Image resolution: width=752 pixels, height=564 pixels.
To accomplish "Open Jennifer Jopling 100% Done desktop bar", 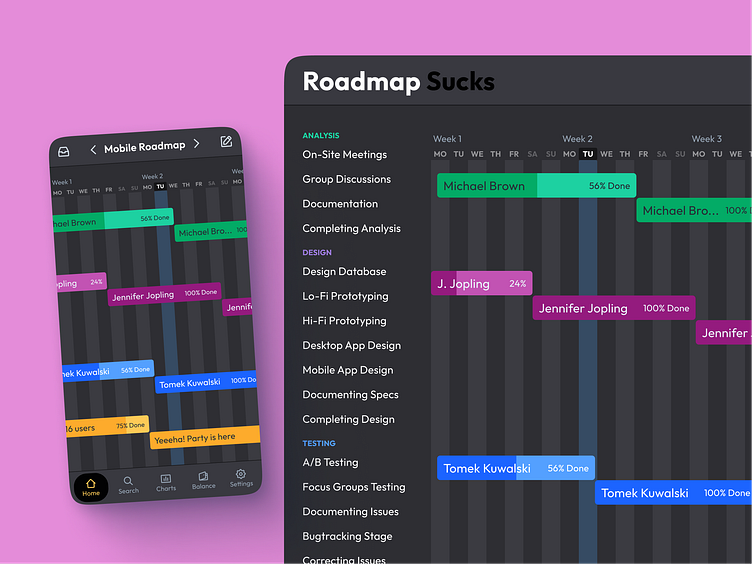I will (614, 308).
